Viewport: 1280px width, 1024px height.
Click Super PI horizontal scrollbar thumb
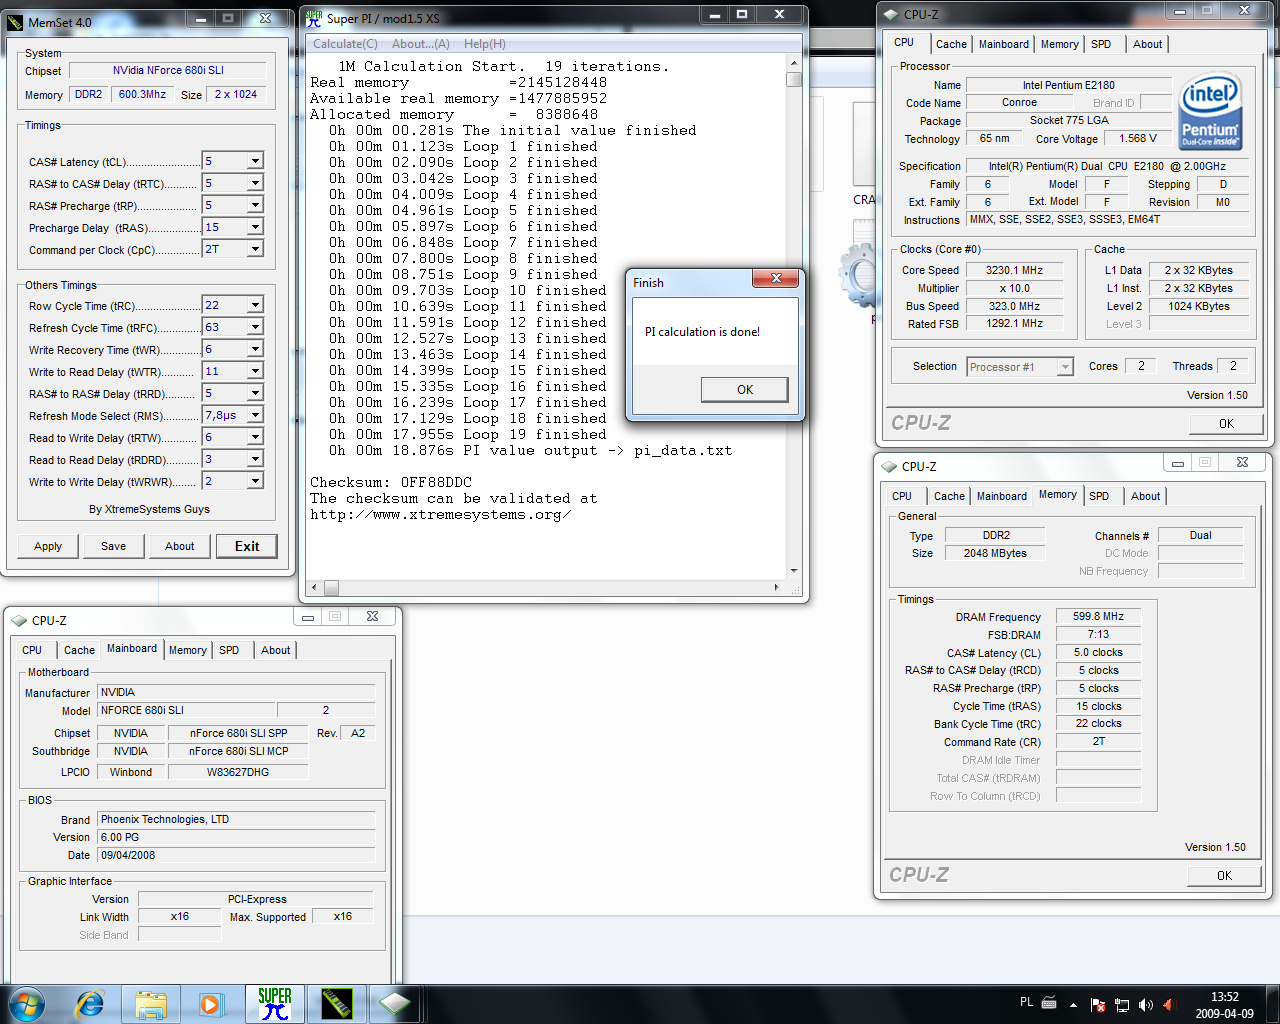pos(331,588)
